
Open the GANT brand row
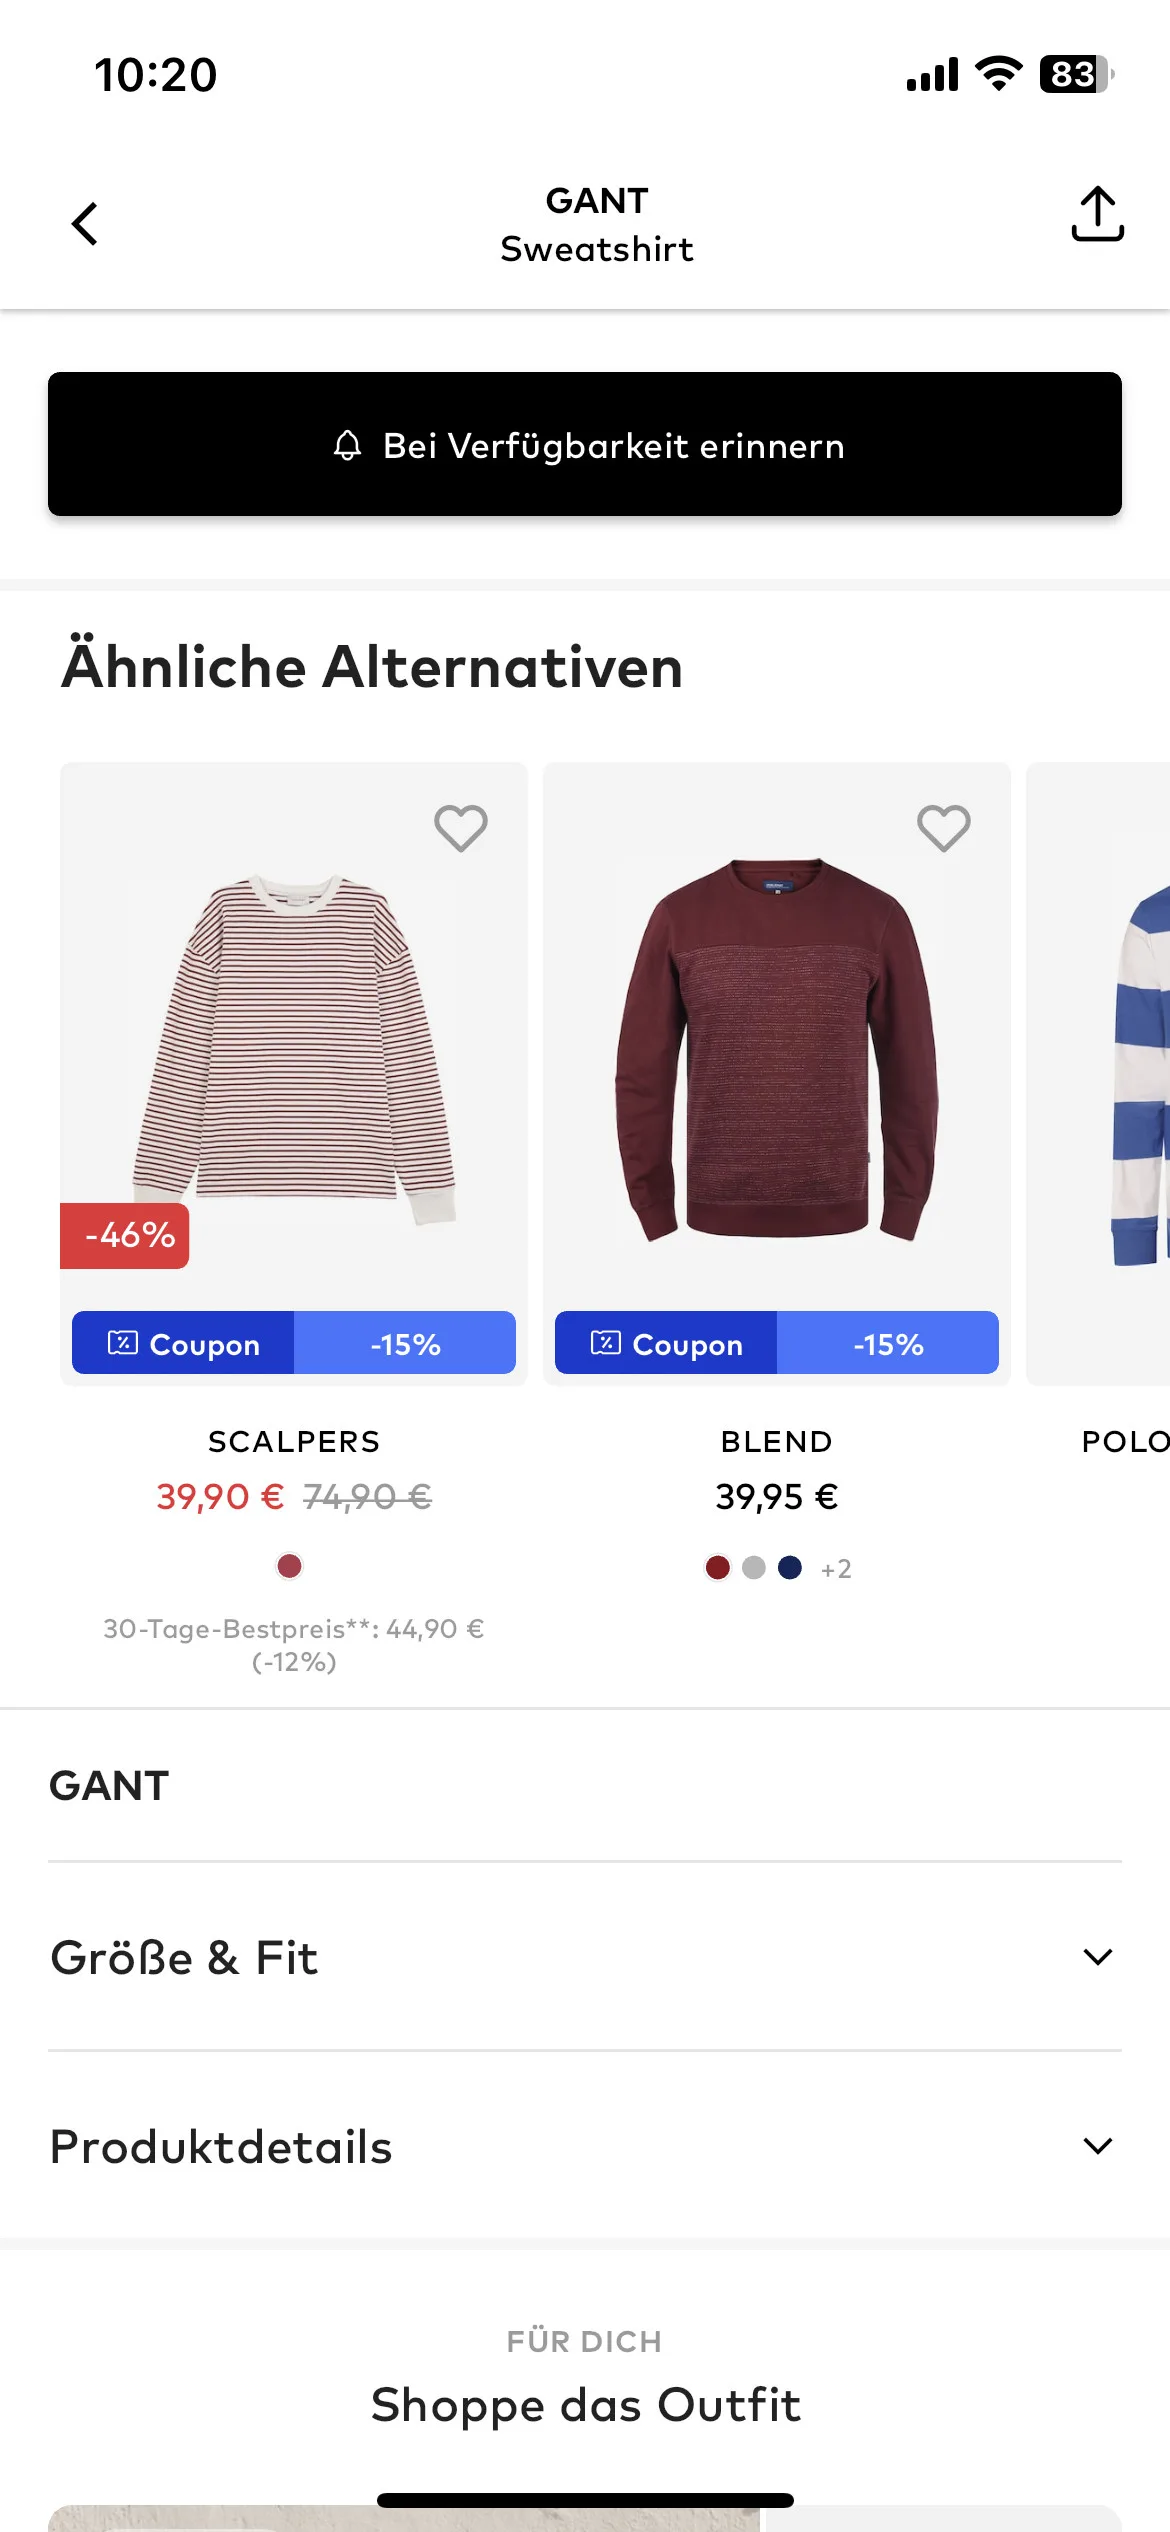coord(585,1786)
